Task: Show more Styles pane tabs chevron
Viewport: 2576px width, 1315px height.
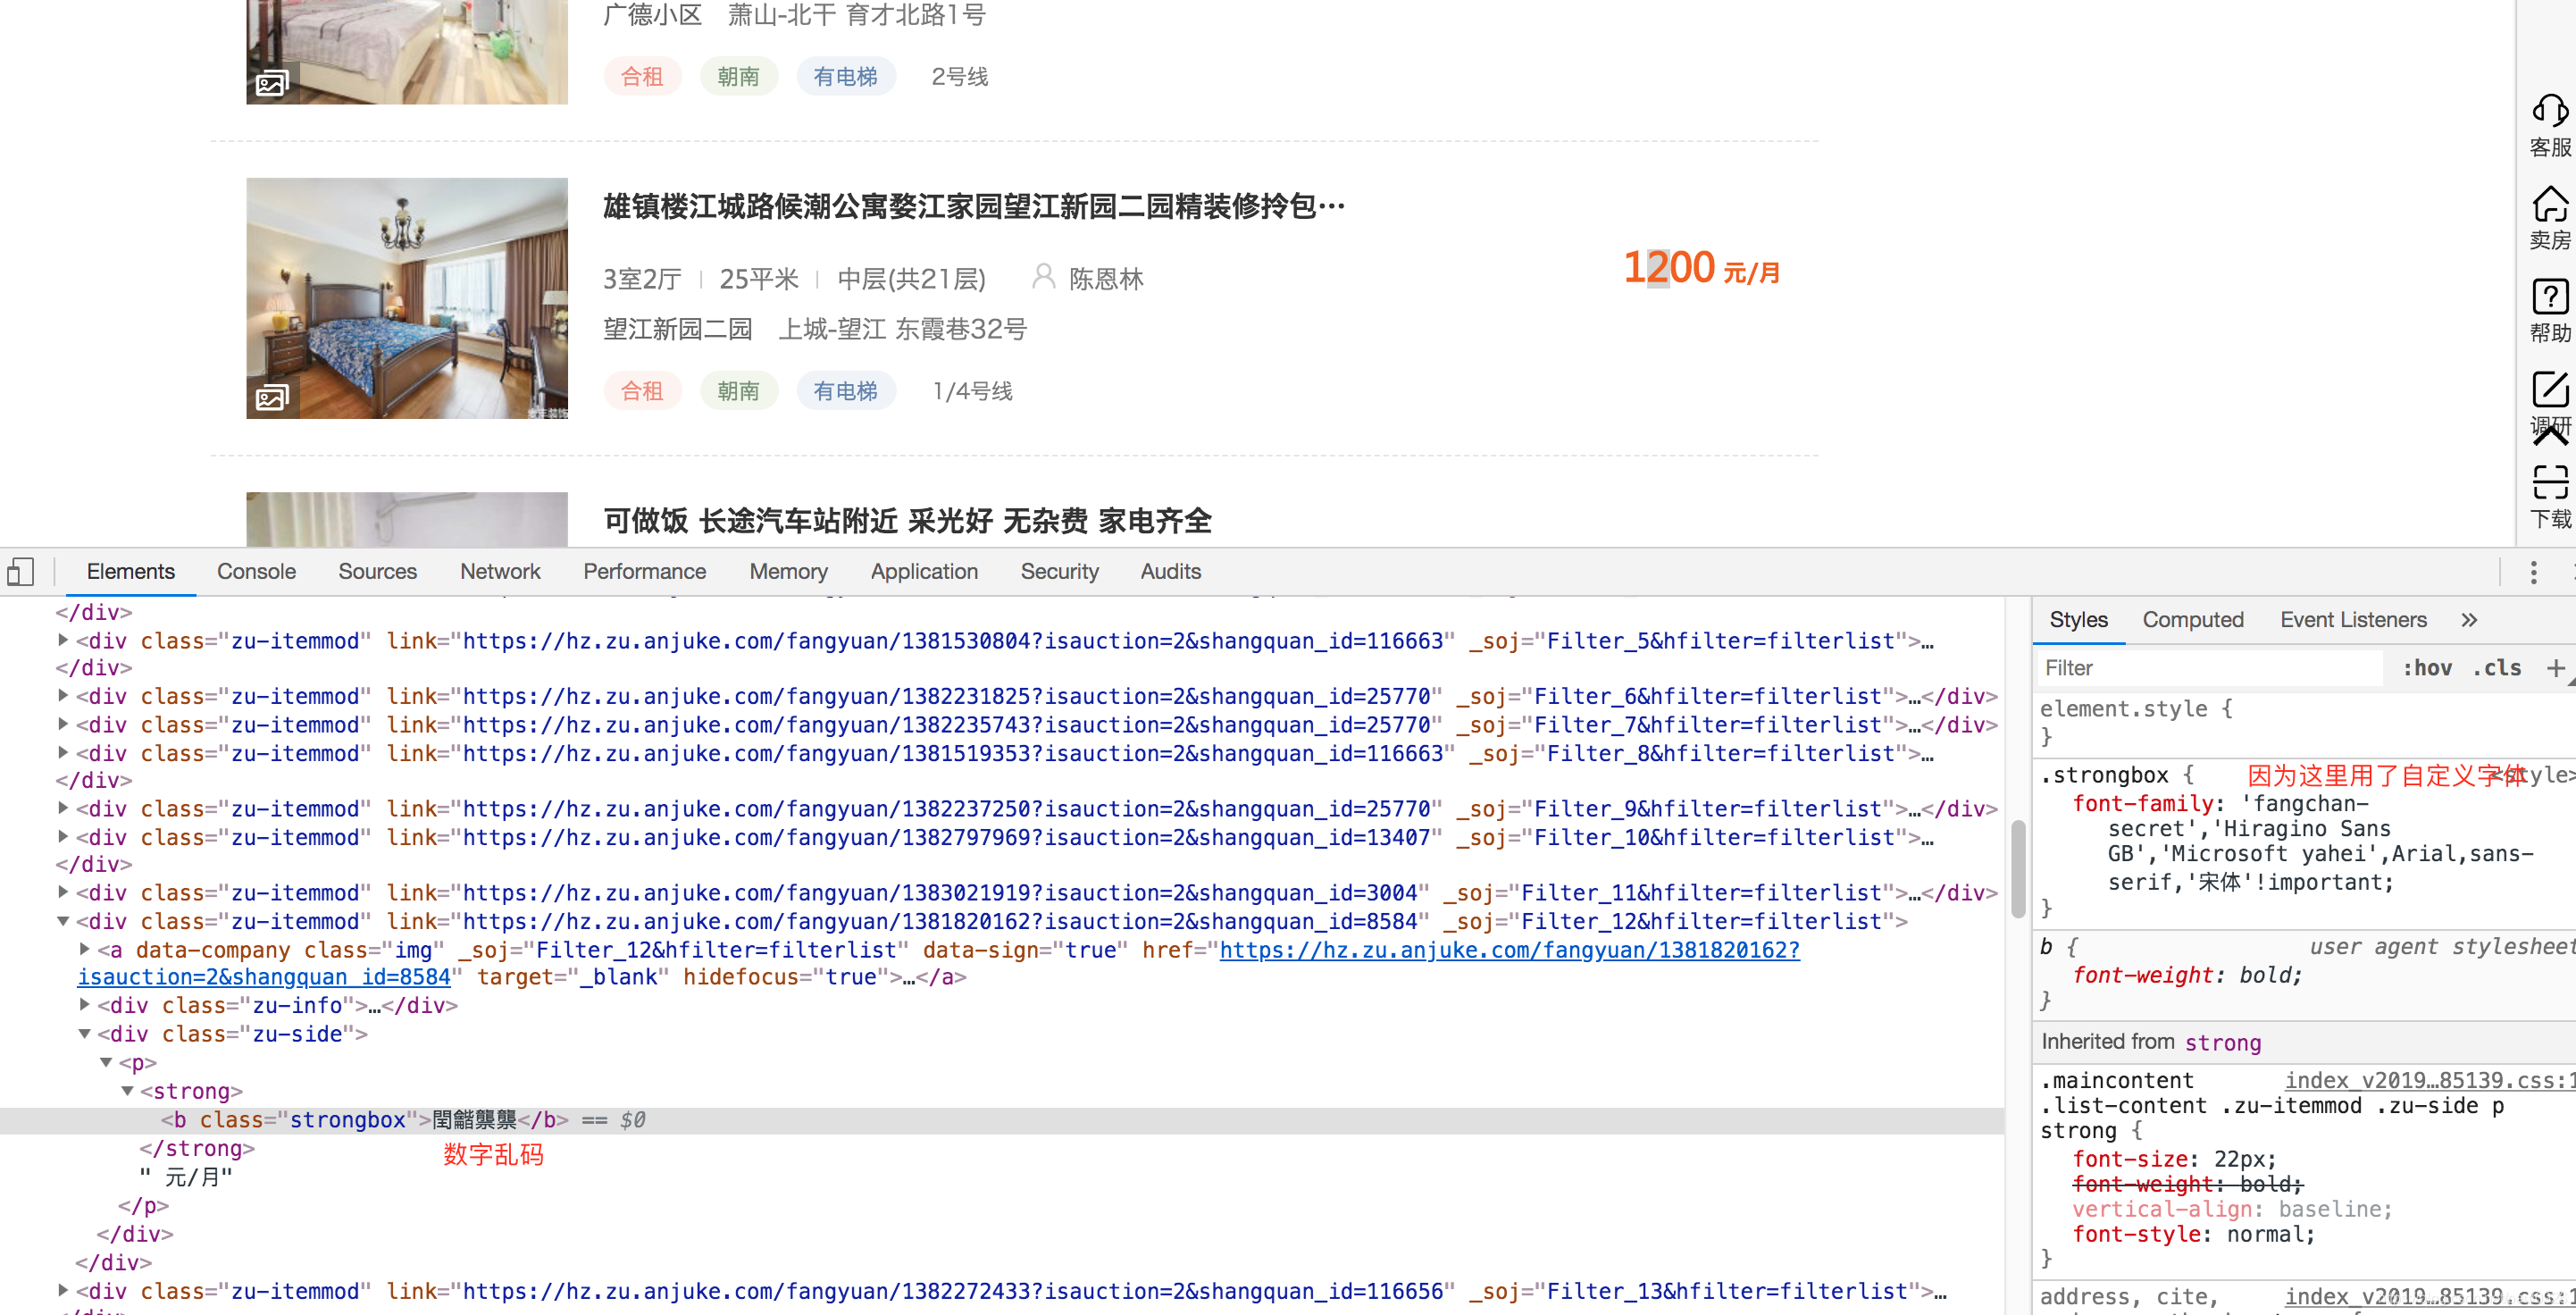Action: coord(2468,620)
